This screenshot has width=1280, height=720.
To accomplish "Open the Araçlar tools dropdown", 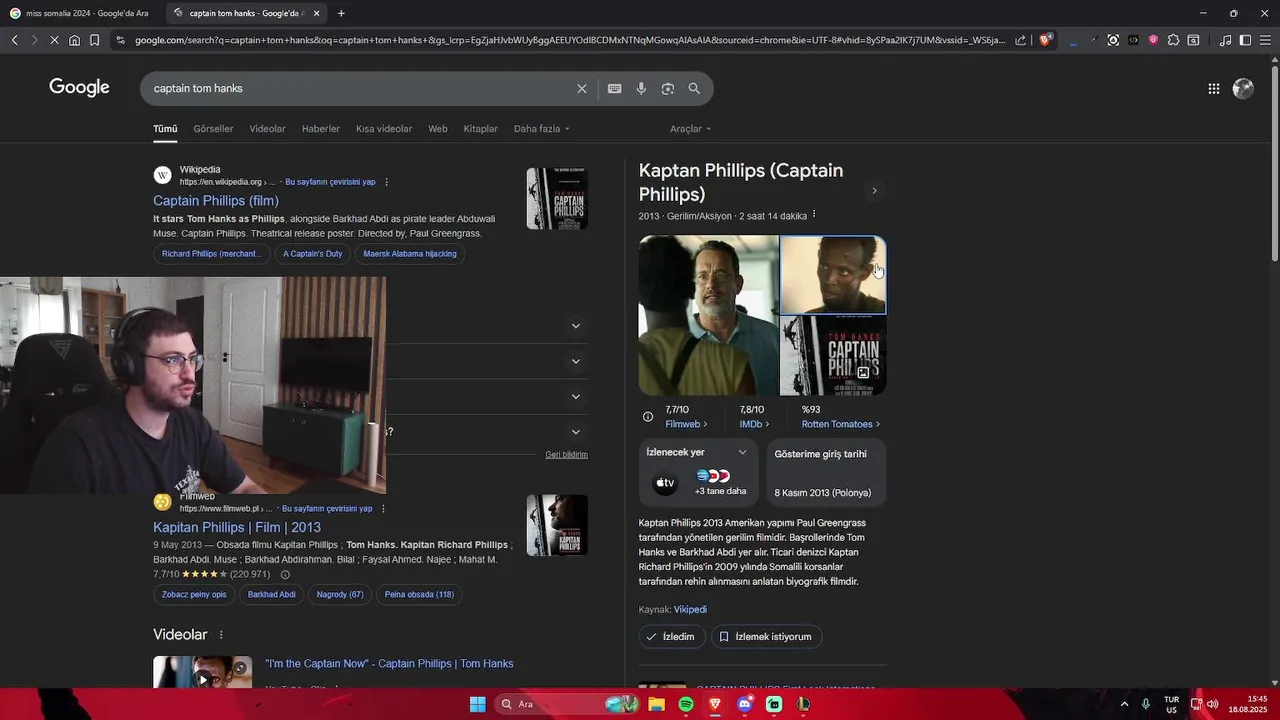I will point(691,129).
